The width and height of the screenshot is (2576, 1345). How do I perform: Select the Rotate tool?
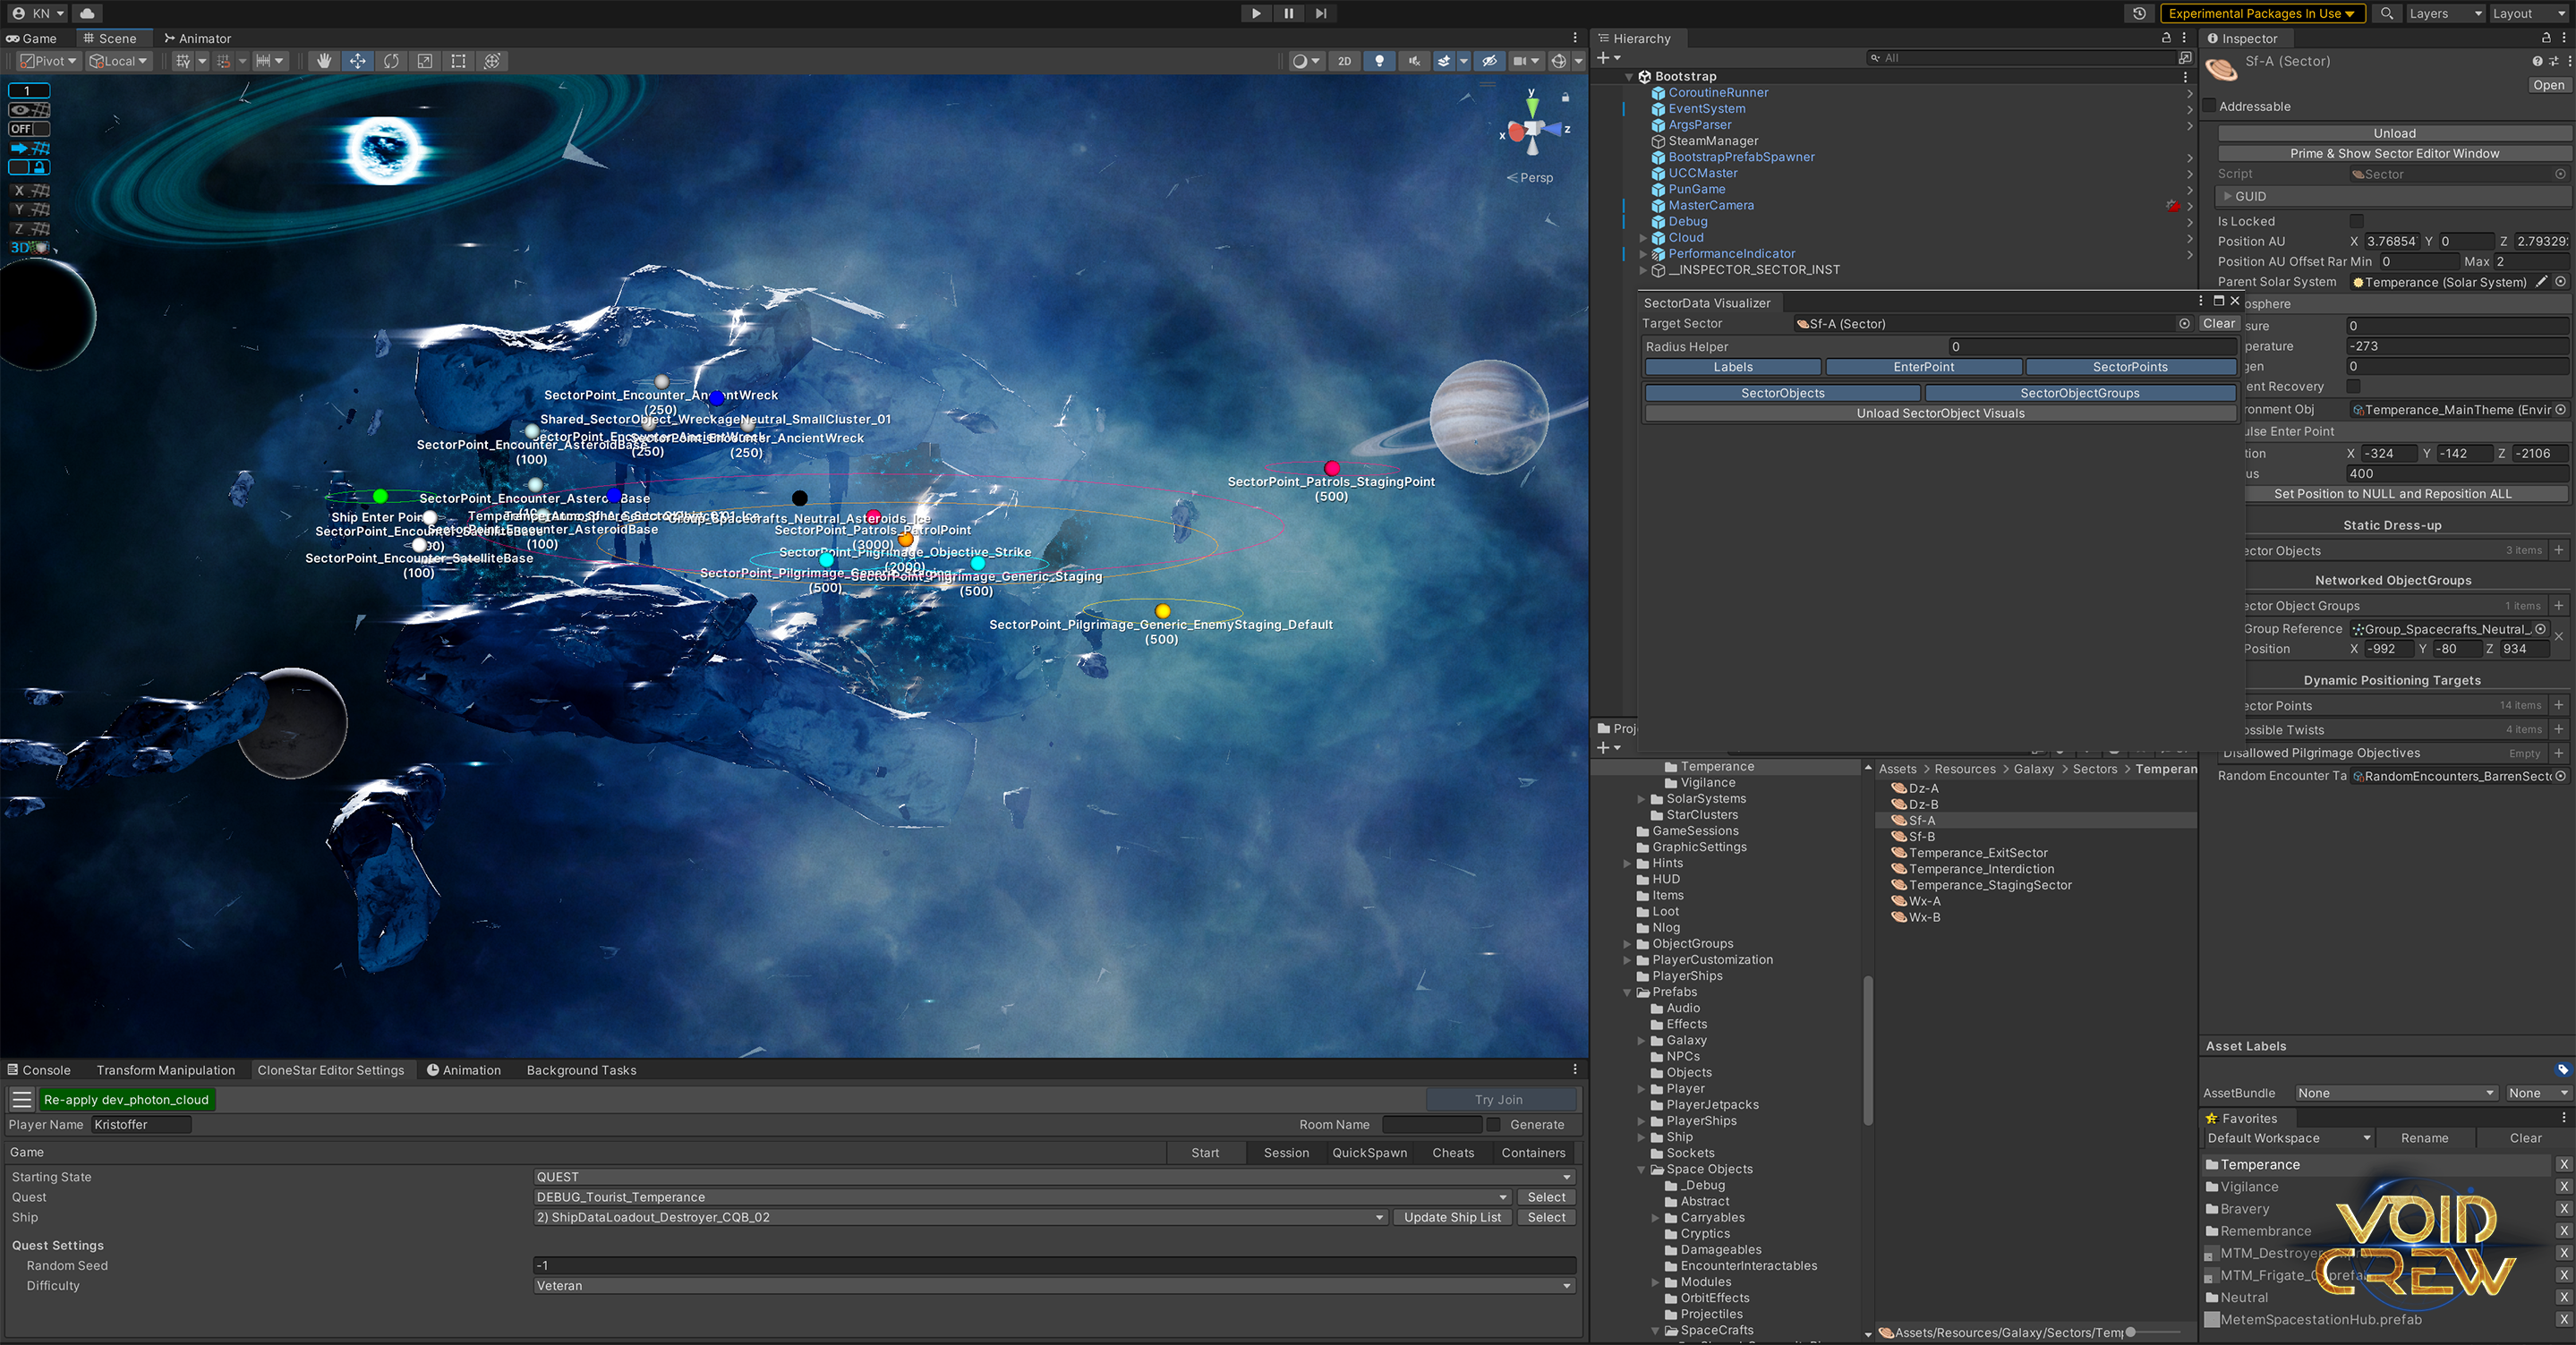(x=391, y=61)
